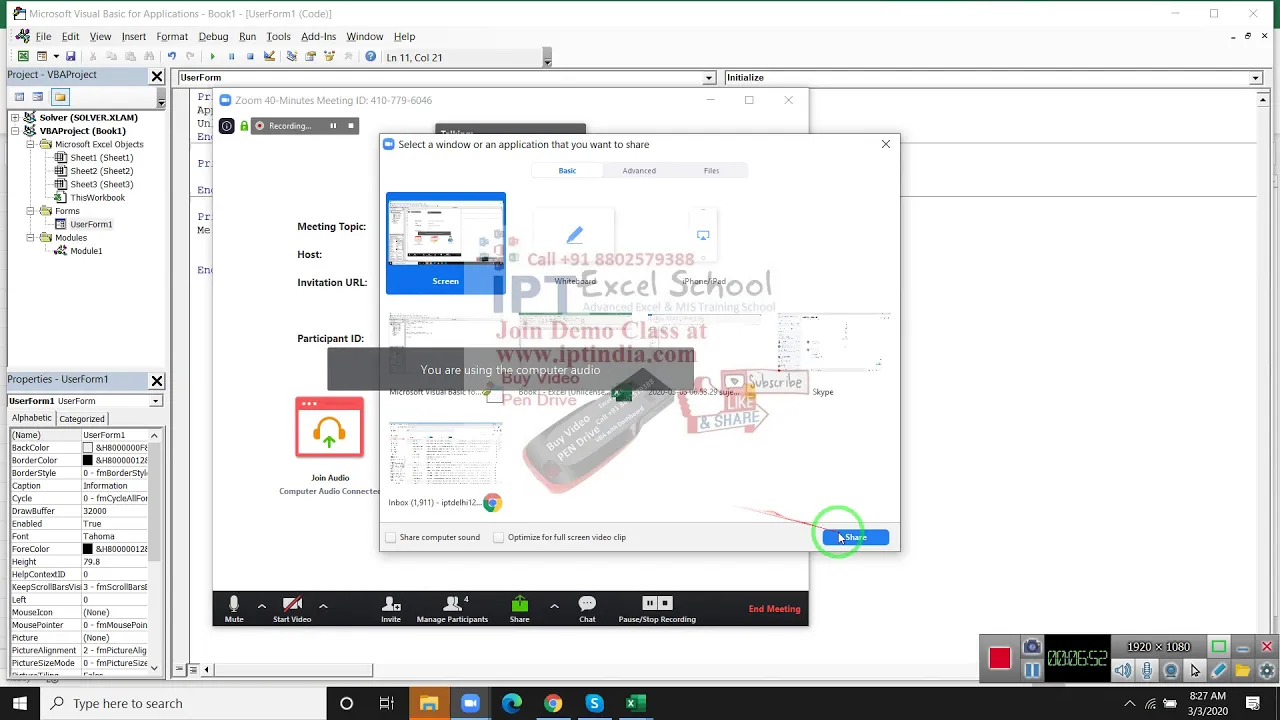
Task: Click the blue Help question mark icon
Action: [370, 57]
